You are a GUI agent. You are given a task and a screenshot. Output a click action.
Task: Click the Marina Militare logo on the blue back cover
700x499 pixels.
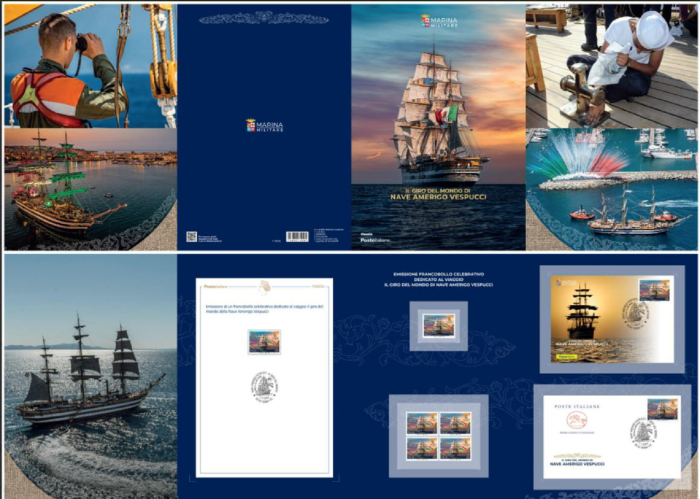[x=264, y=125]
